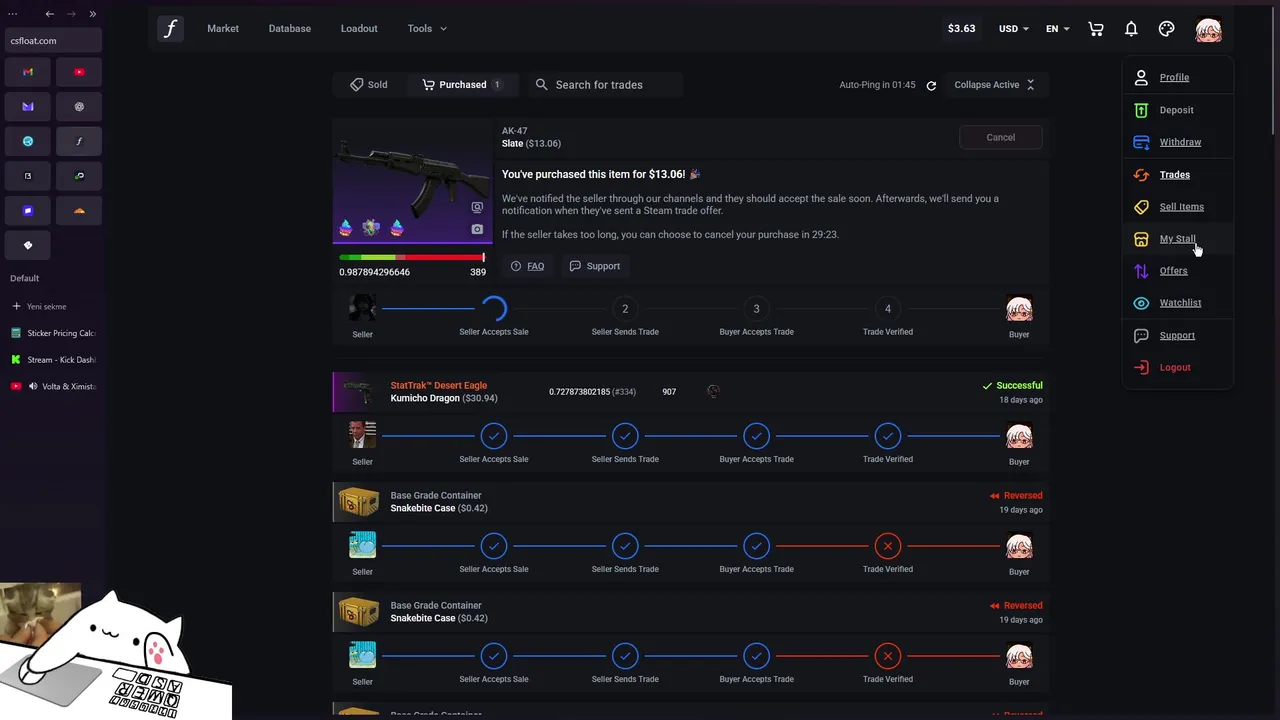Open Loadout in top navigation

tap(359, 29)
